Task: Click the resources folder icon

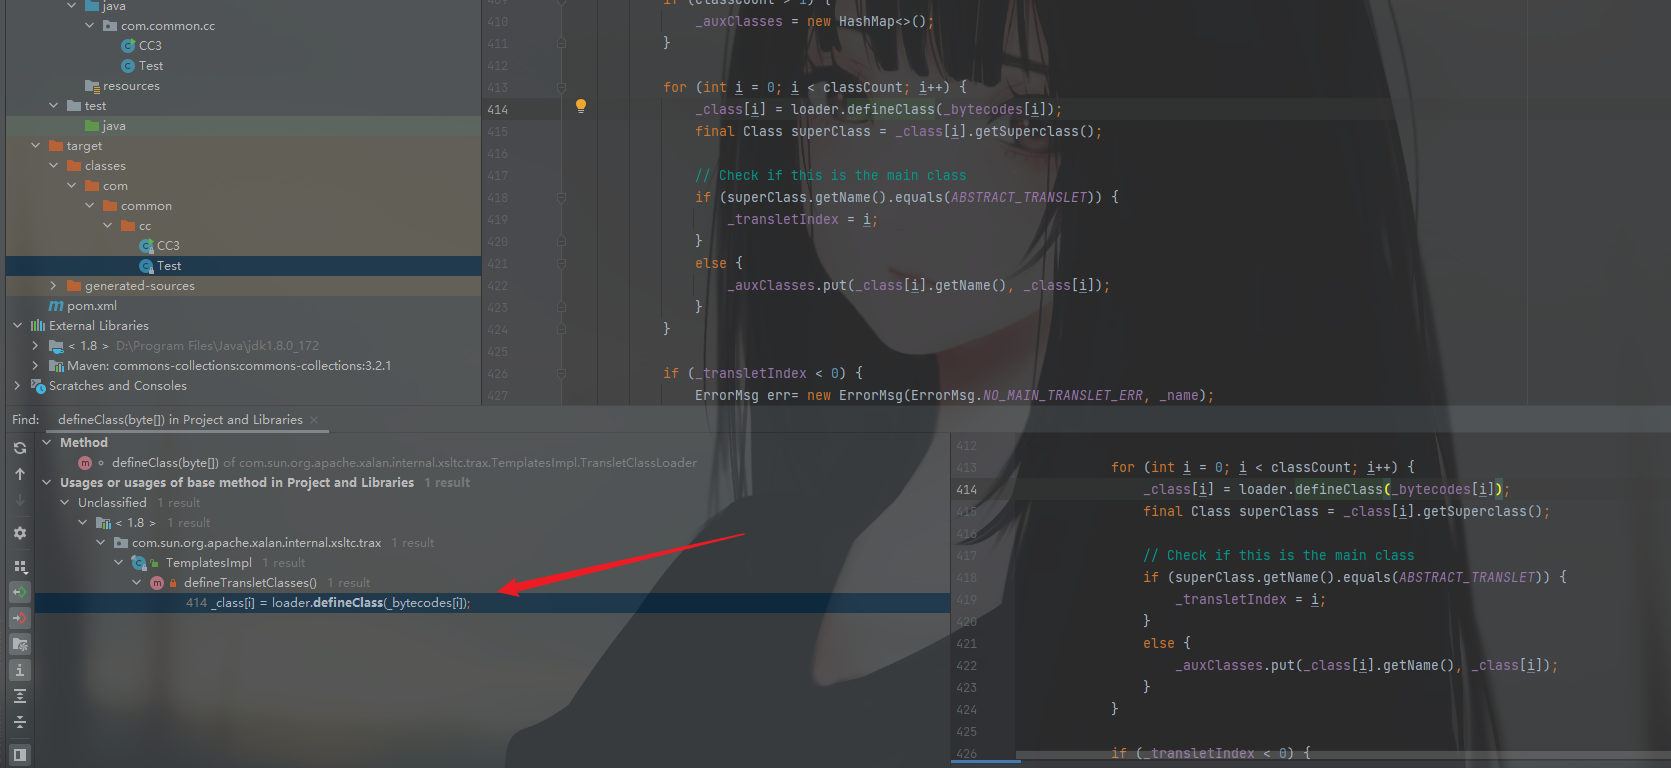Action: click(92, 86)
